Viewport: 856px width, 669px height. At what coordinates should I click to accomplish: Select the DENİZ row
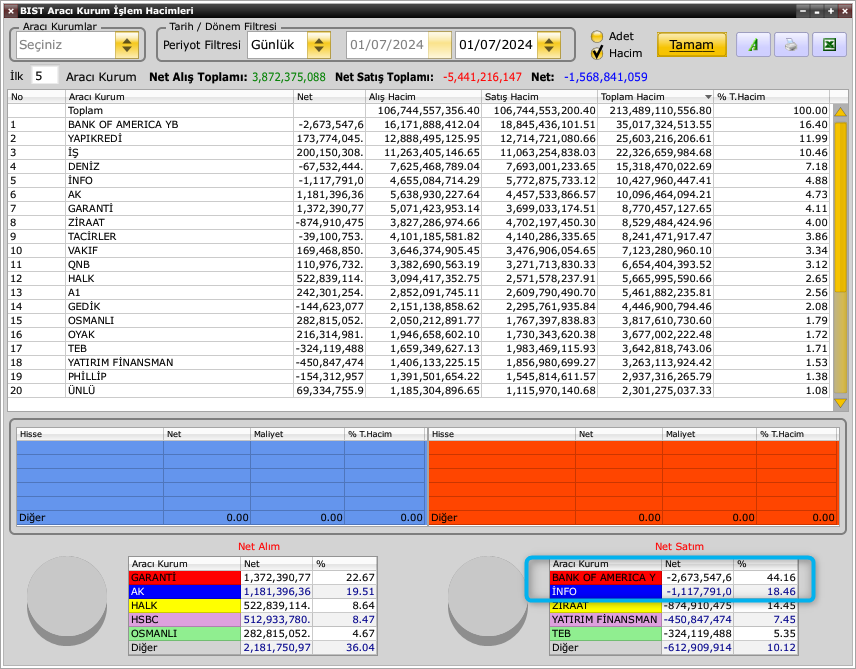(419, 167)
